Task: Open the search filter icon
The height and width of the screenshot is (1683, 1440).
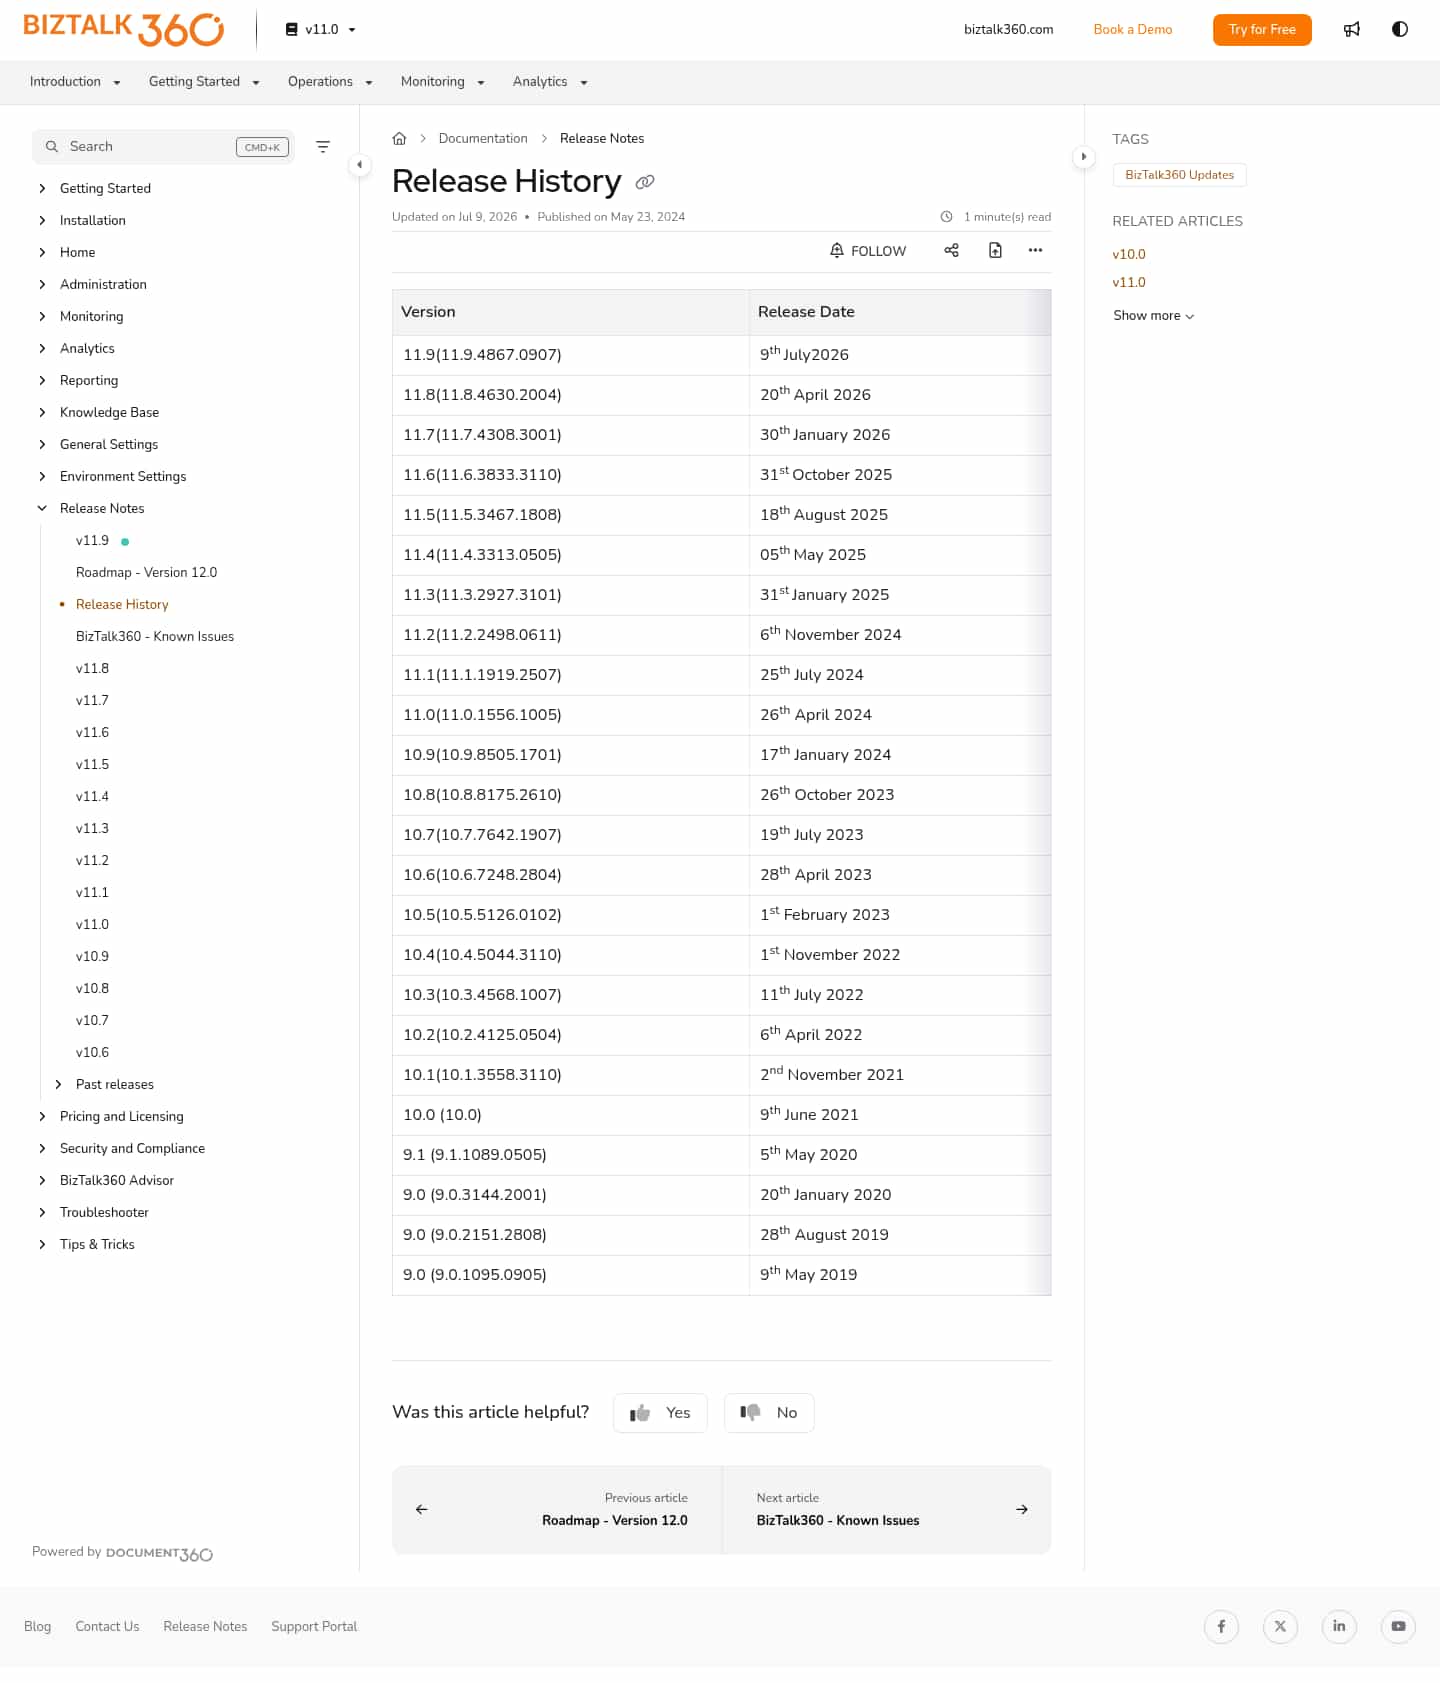Action: (x=323, y=147)
